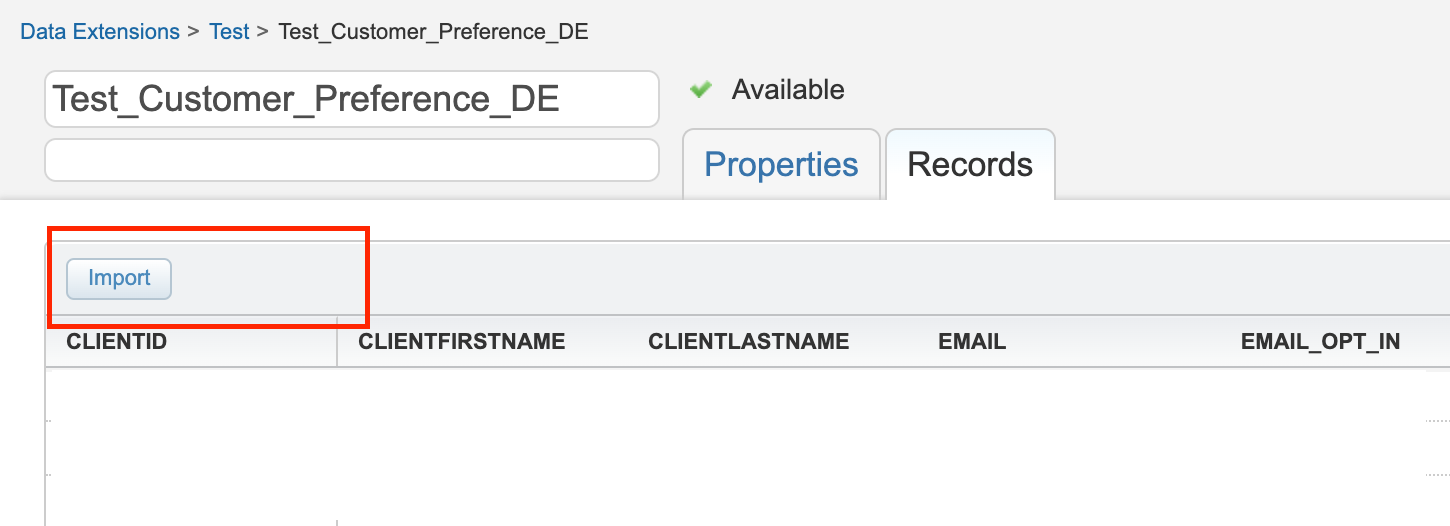Screen dimensions: 1450x526
Task: Click the CLIENTFIRSTNAME column header
Action: (x=461, y=342)
